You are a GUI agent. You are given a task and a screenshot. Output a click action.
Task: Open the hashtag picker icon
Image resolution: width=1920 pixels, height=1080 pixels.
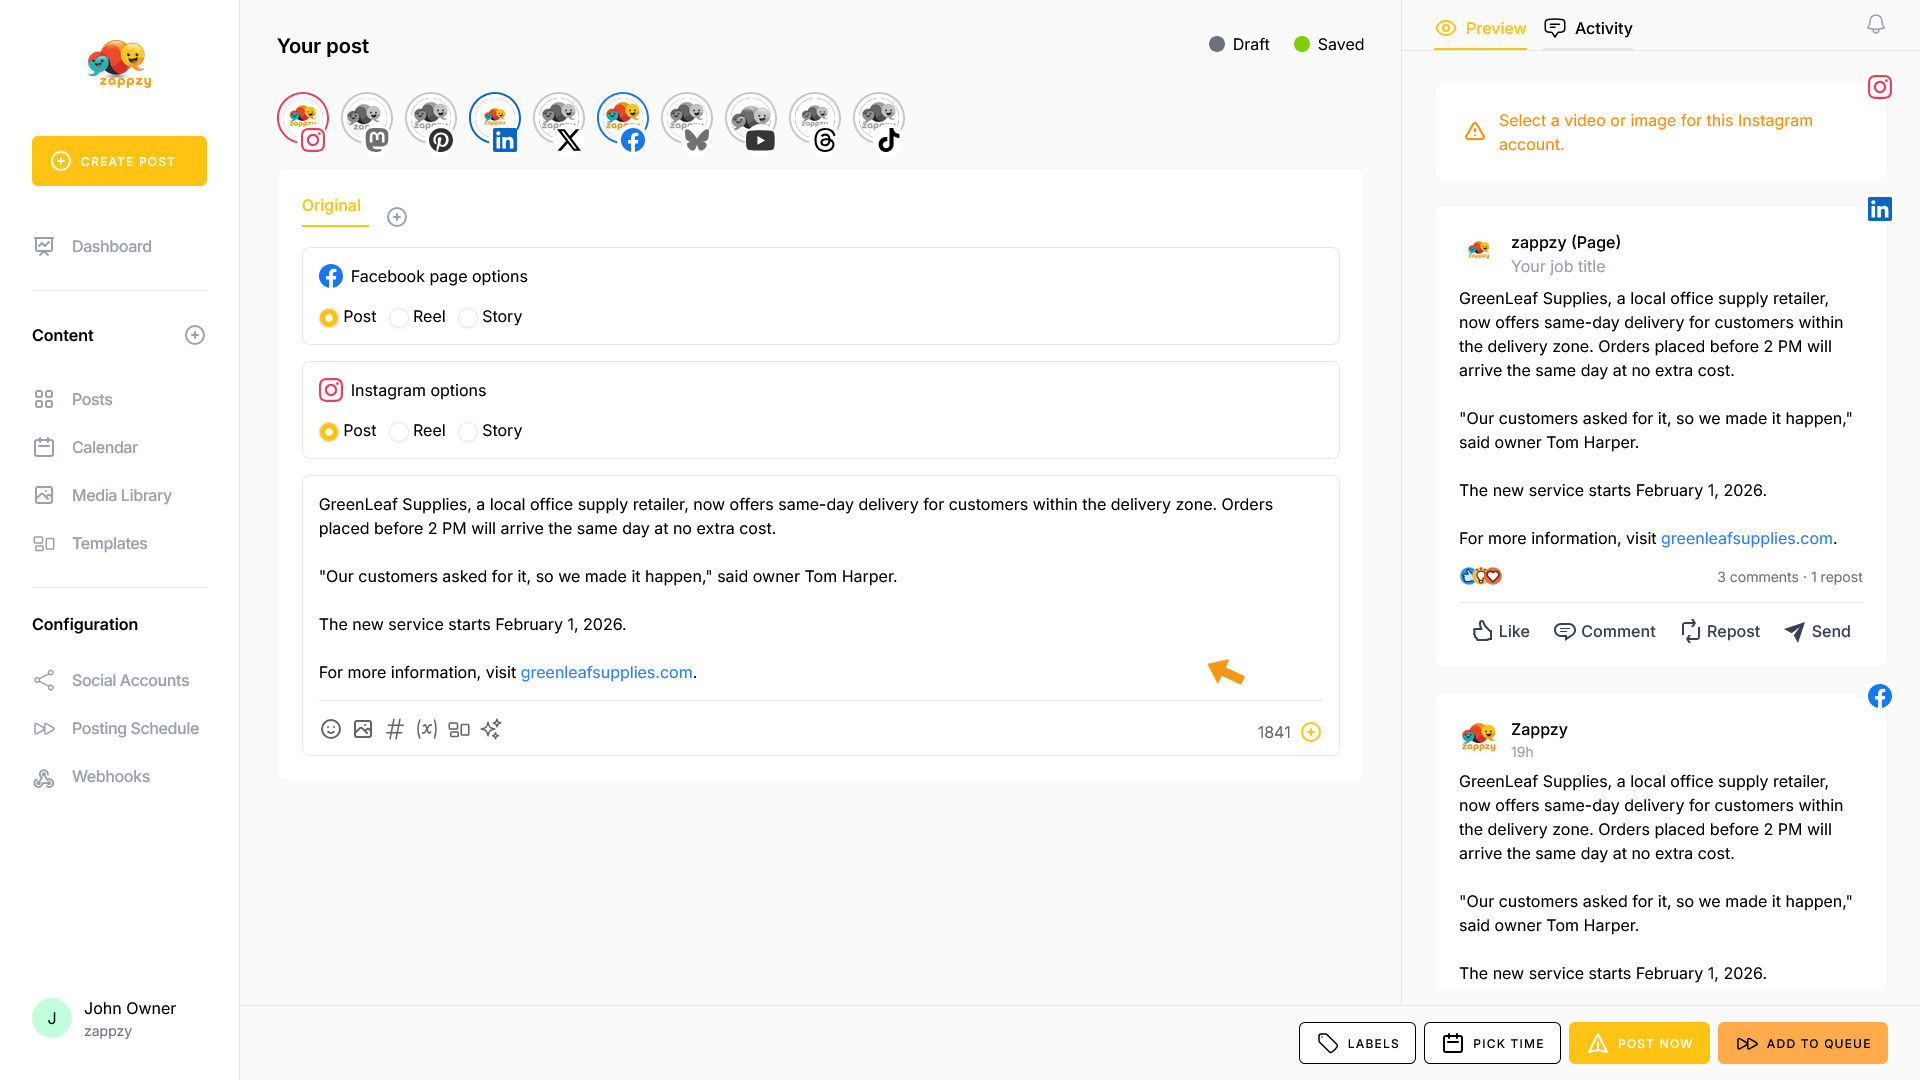tap(395, 730)
